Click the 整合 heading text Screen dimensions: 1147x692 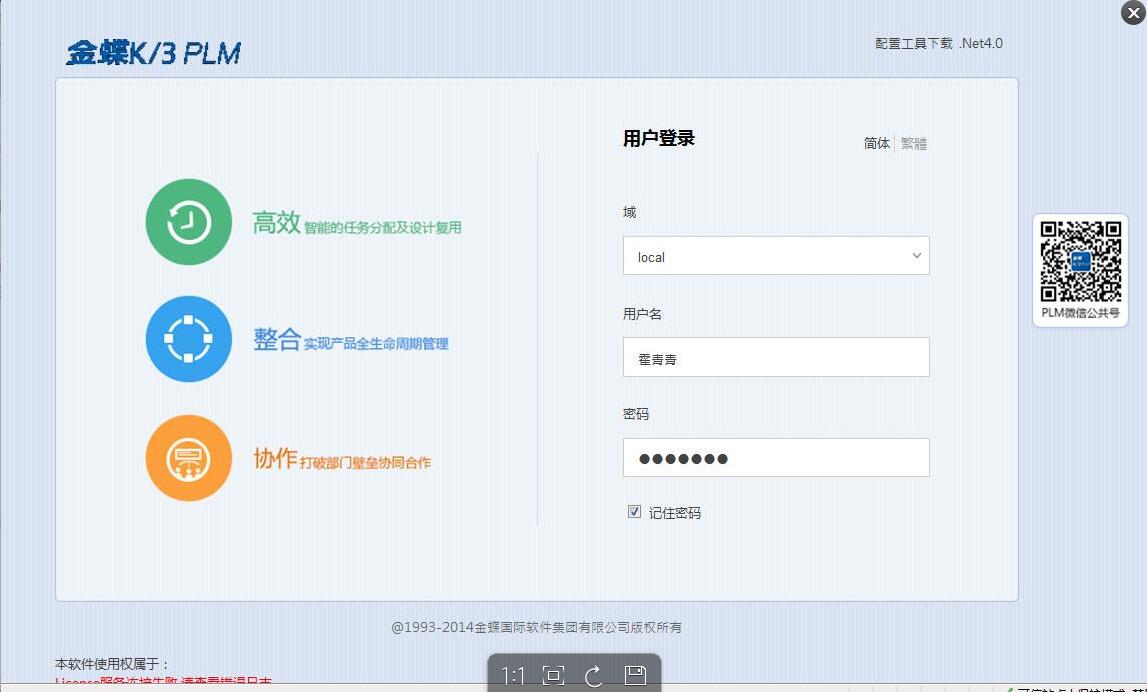277,339
